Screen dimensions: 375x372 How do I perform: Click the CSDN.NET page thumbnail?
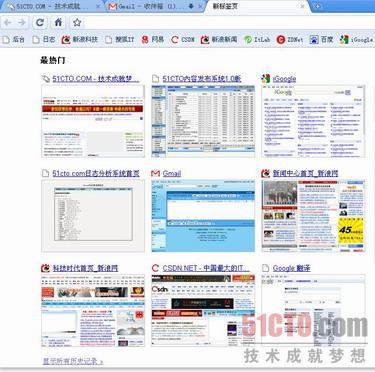coord(203,310)
